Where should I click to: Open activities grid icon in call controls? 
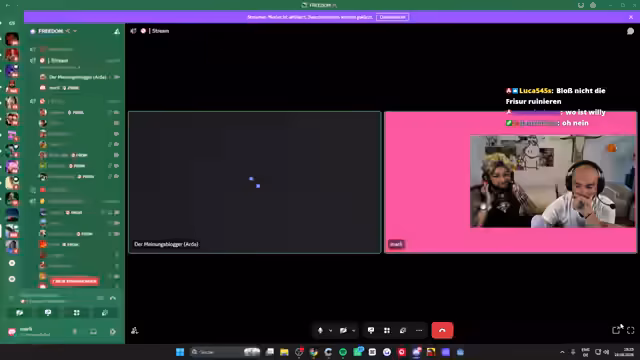(387, 331)
